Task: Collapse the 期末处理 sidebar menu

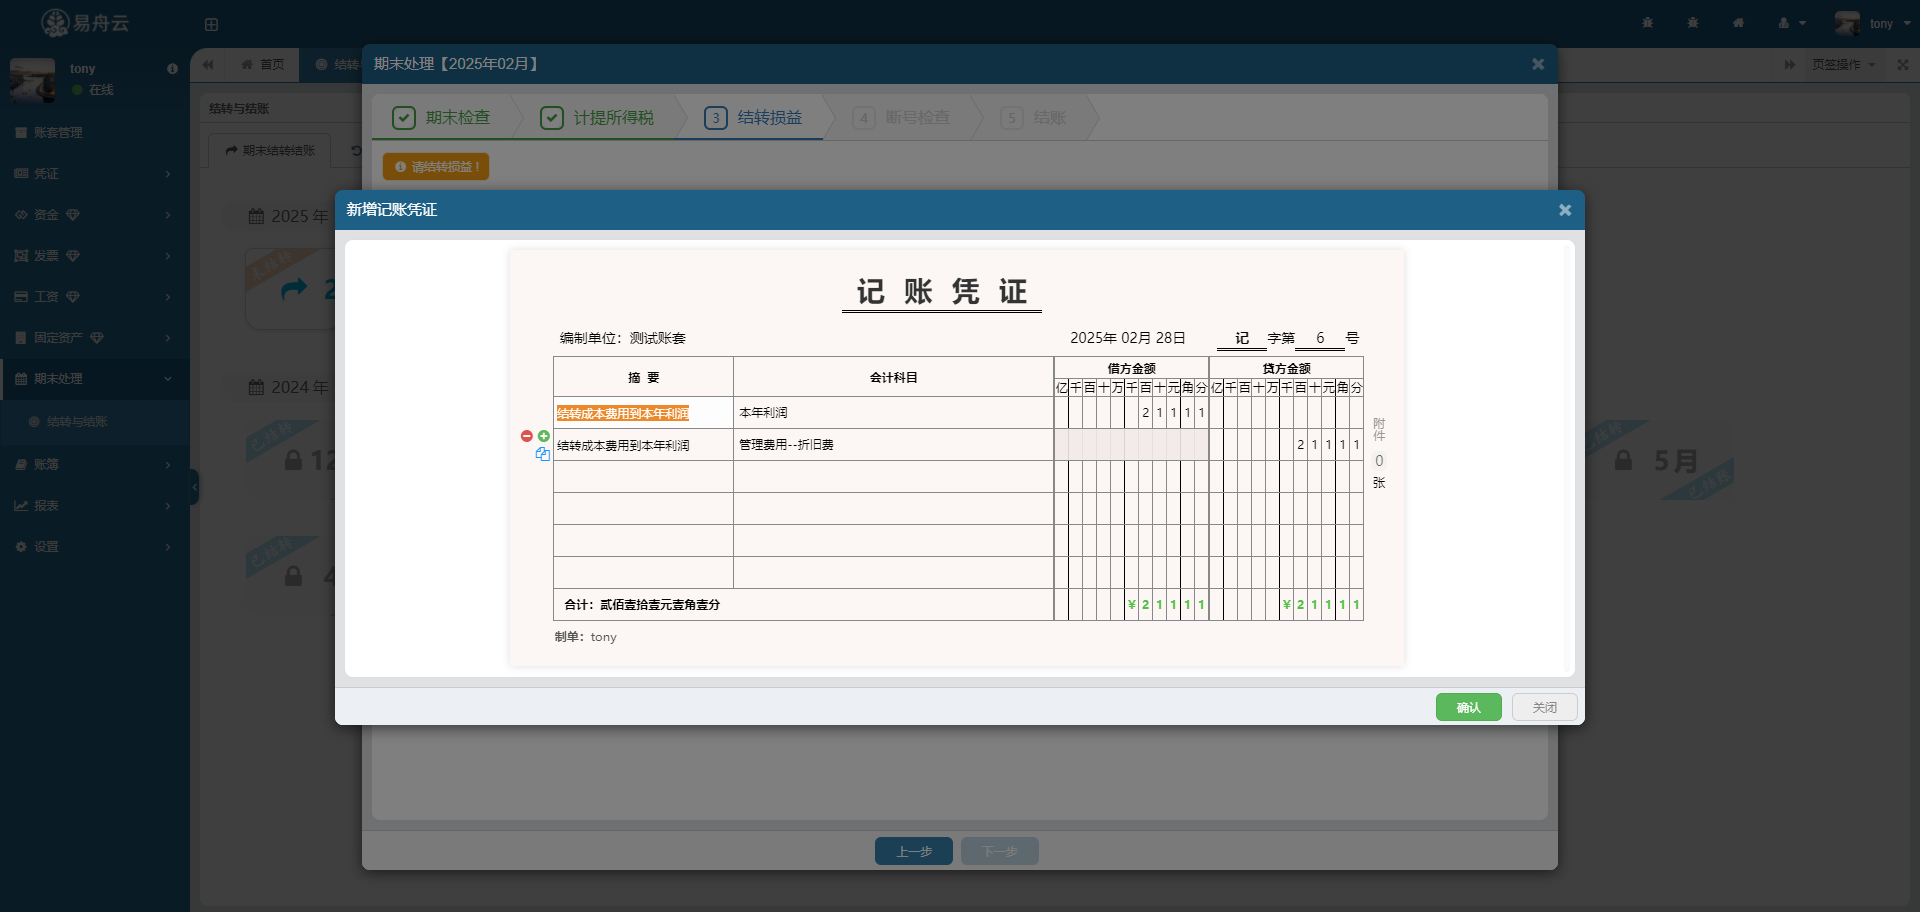Action: click(95, 379)
